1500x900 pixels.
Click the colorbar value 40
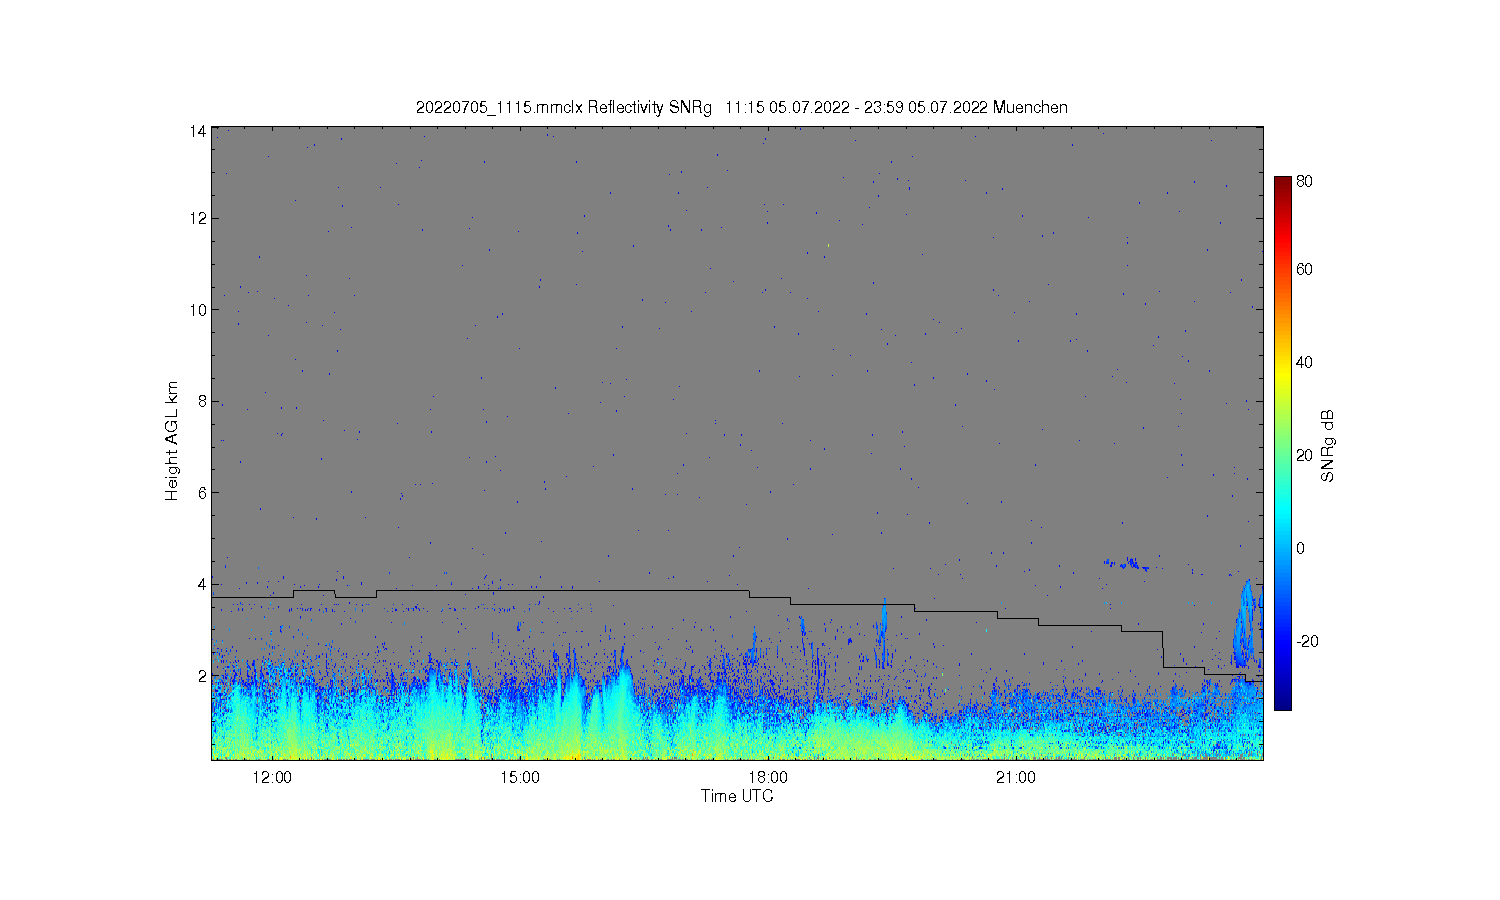coord(1305,362)
